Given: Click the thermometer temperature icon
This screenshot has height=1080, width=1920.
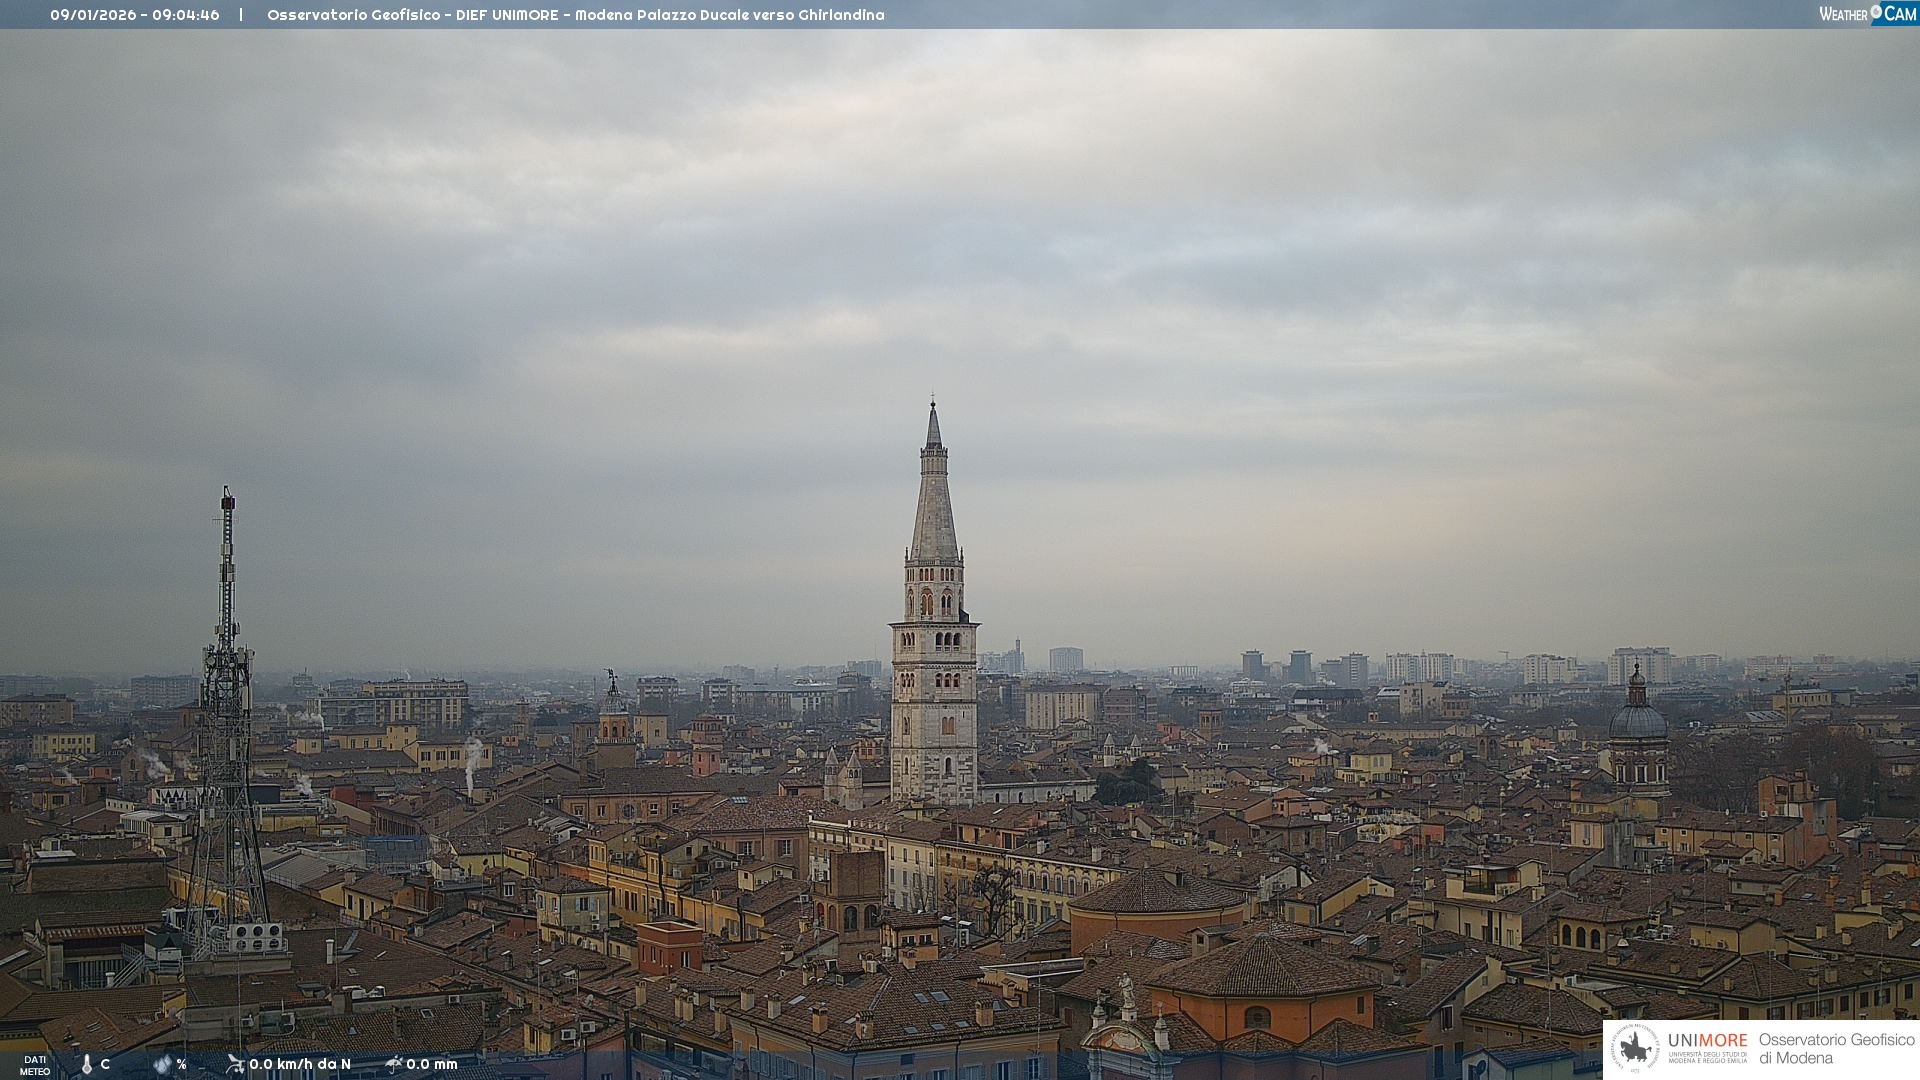Looking at the screenshot, I should tap(87, 1064).
